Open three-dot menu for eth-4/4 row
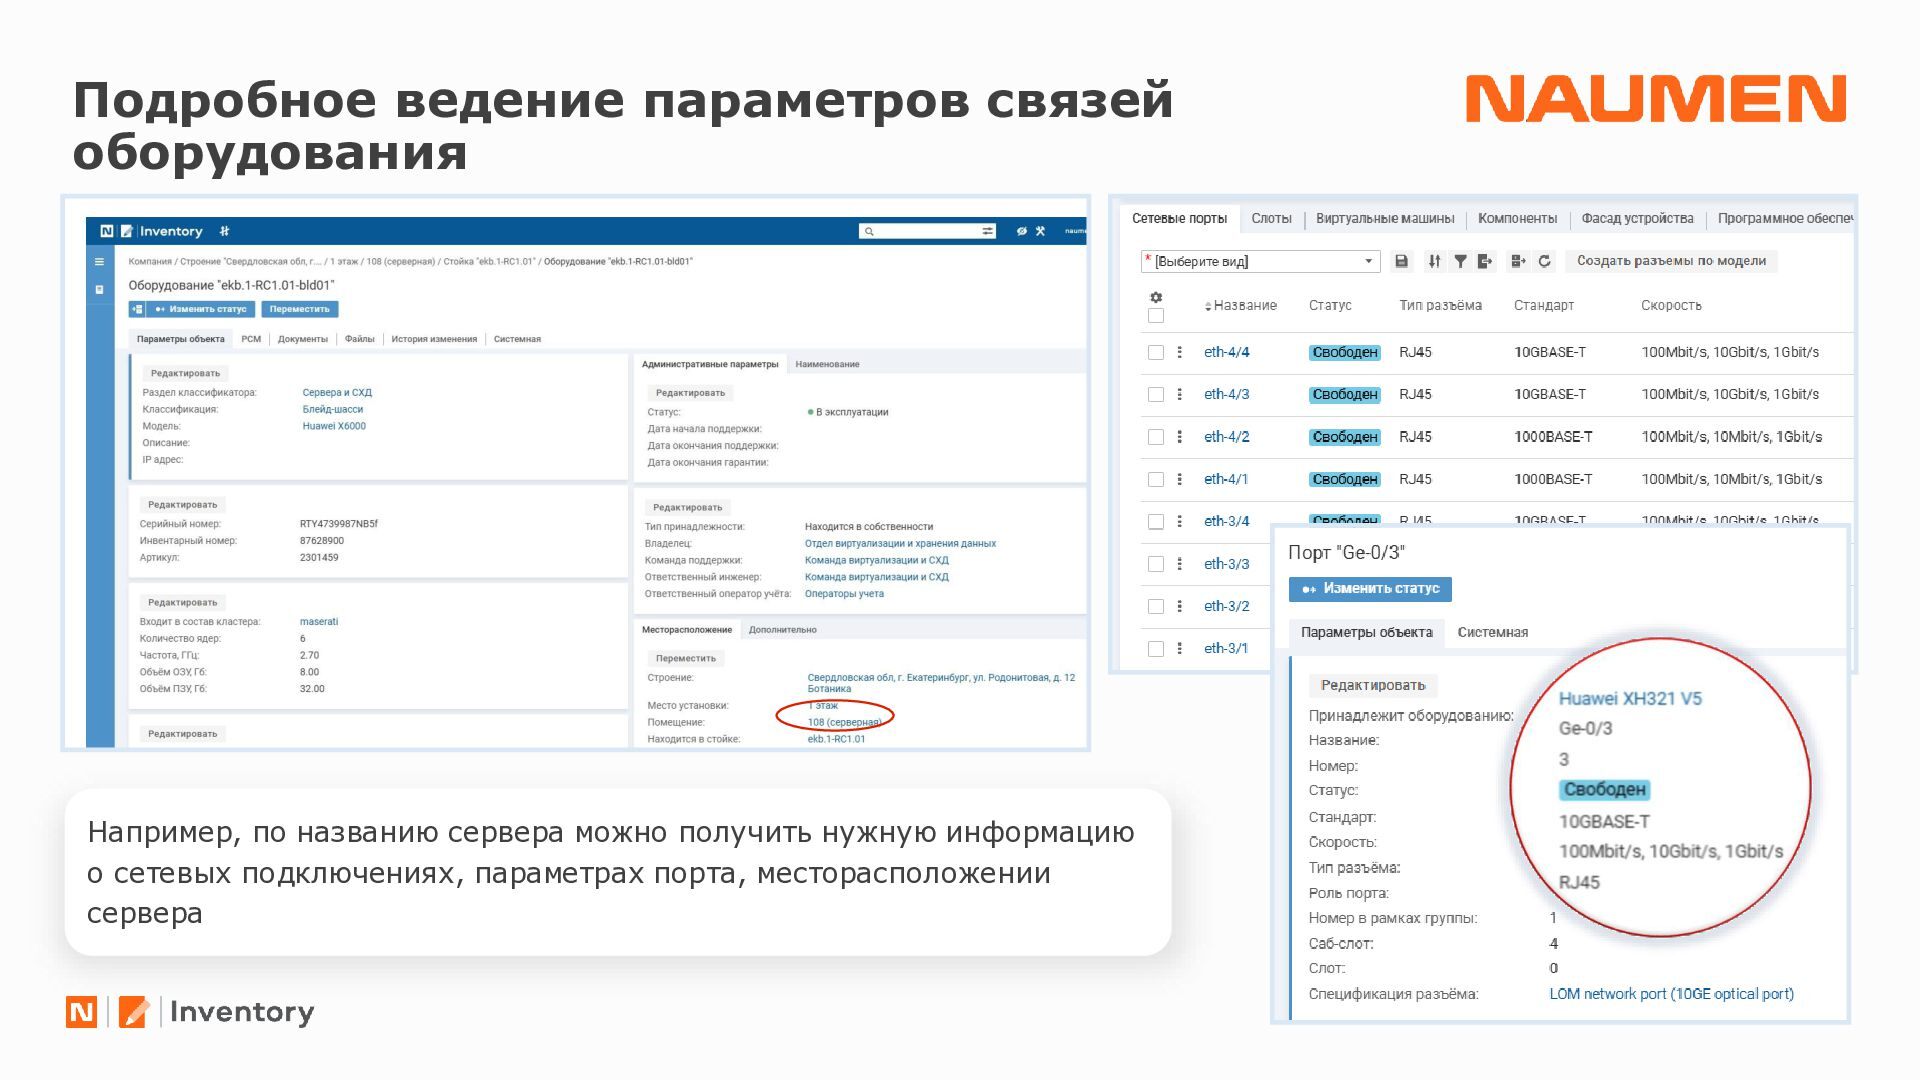Image resolution: width=1920 pixels, height=1080 pixels. click(1180, 352)
